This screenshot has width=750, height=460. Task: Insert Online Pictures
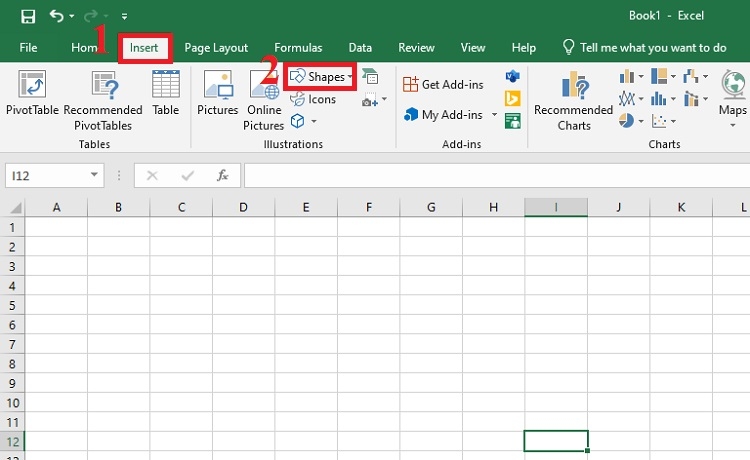click(264, 101)
